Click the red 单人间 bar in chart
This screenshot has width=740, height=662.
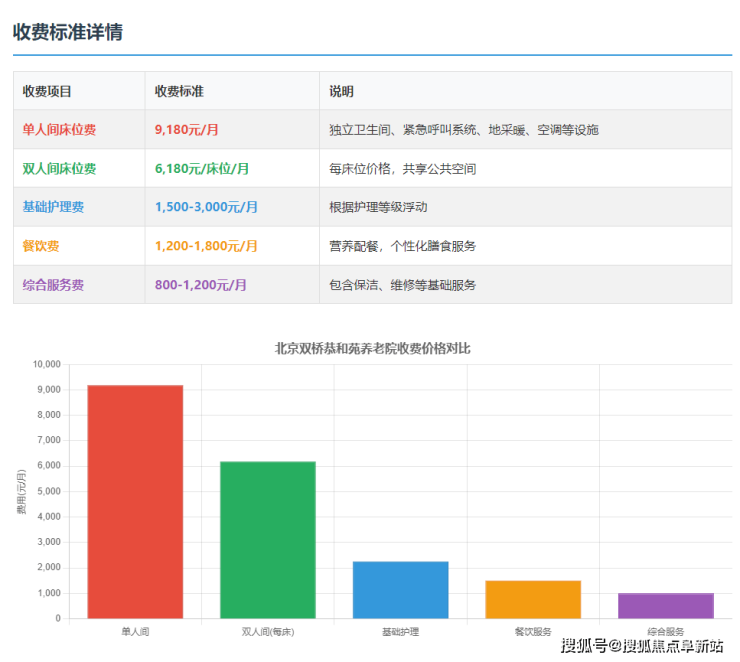(135, 501)
